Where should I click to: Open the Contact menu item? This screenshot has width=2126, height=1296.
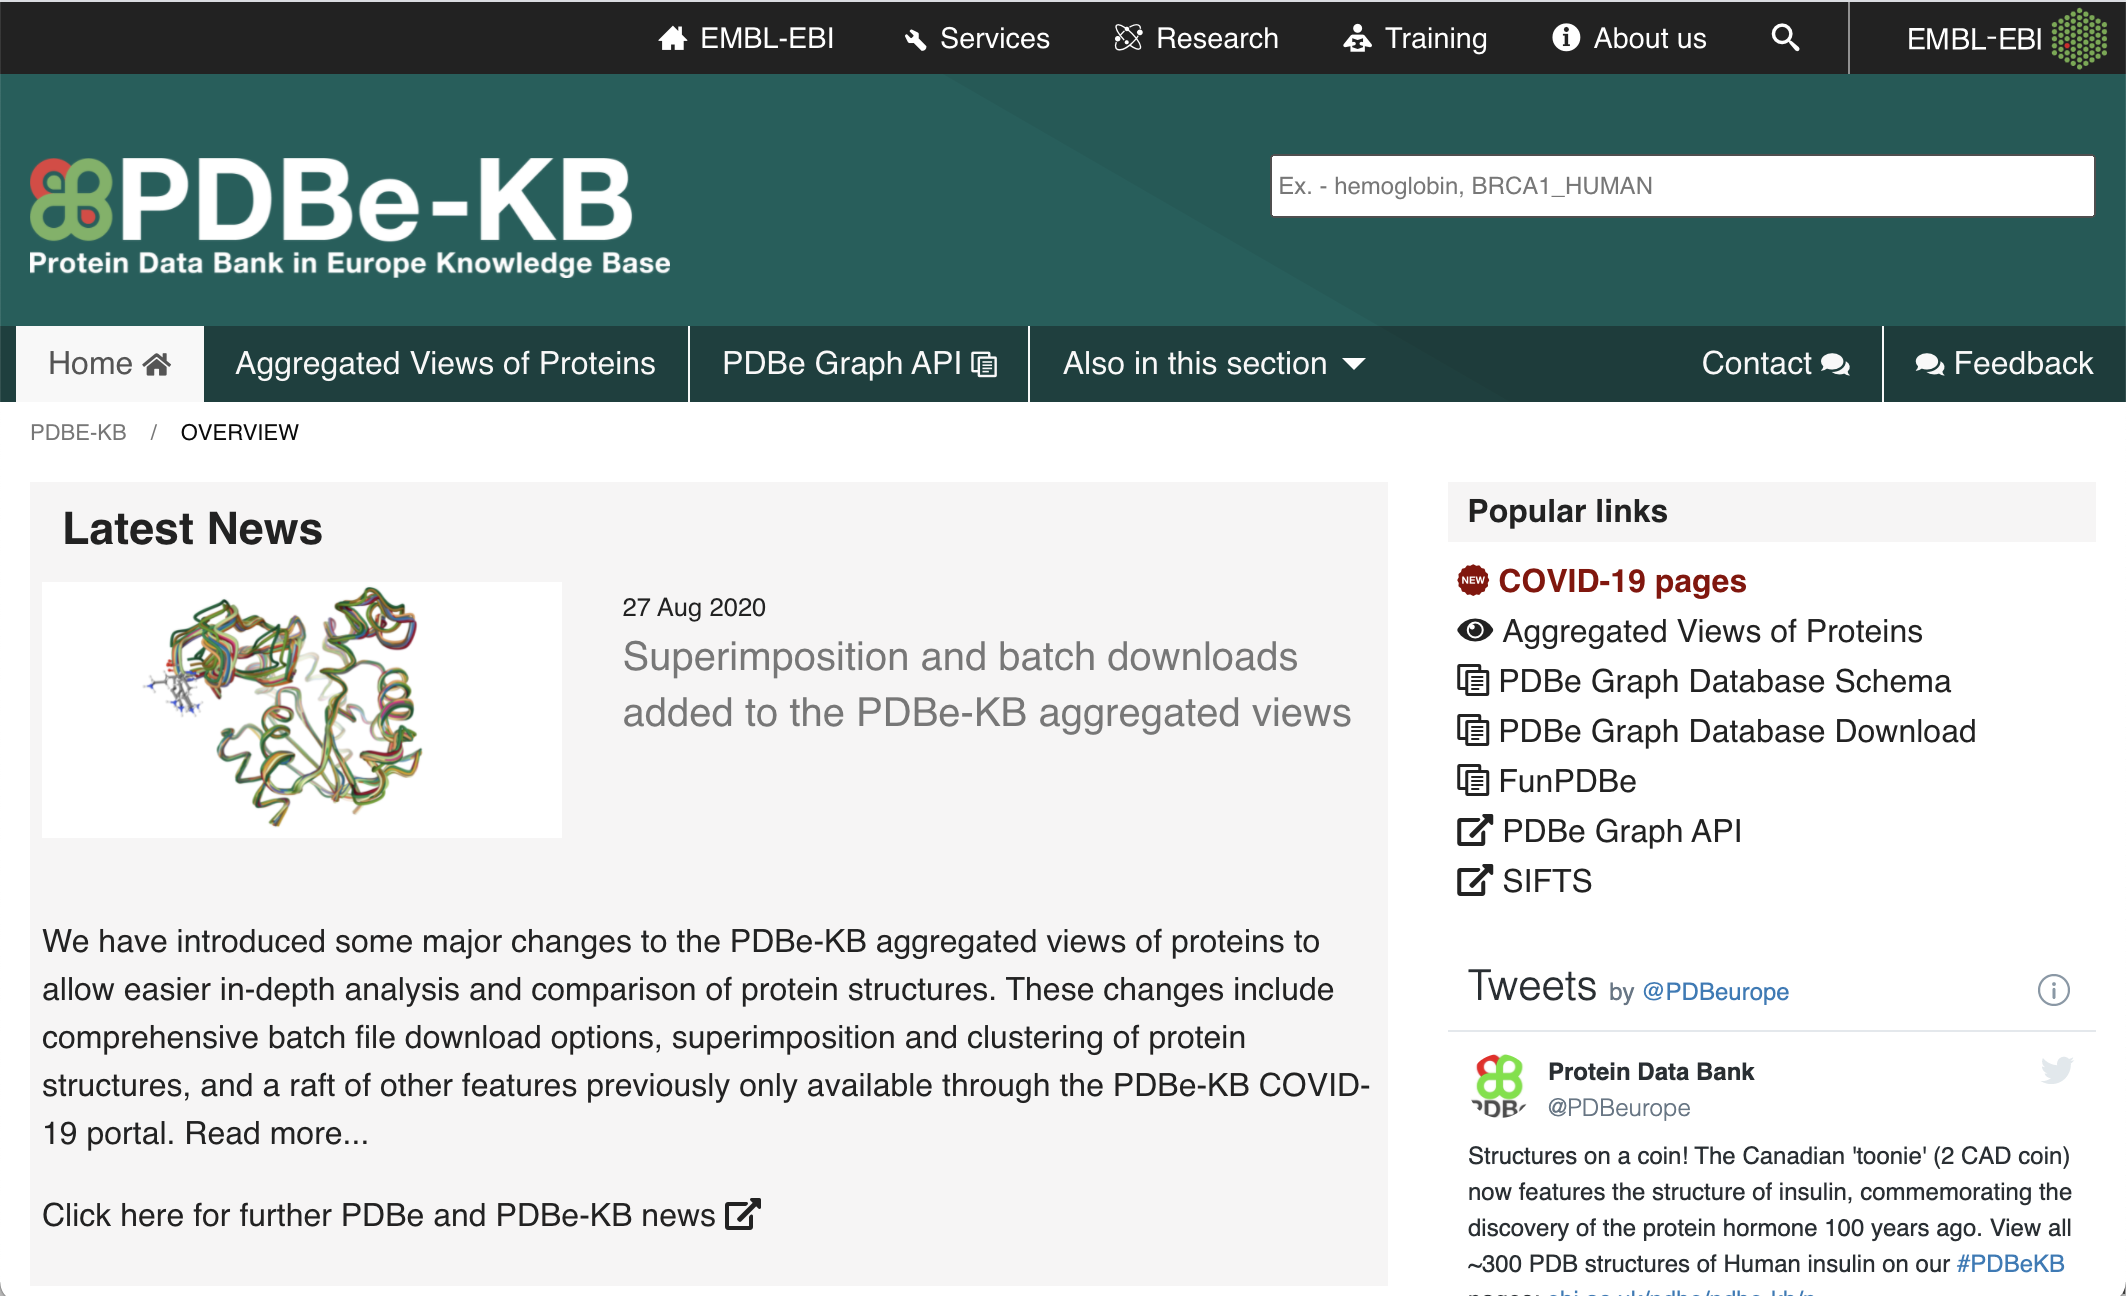(1776, 363)
